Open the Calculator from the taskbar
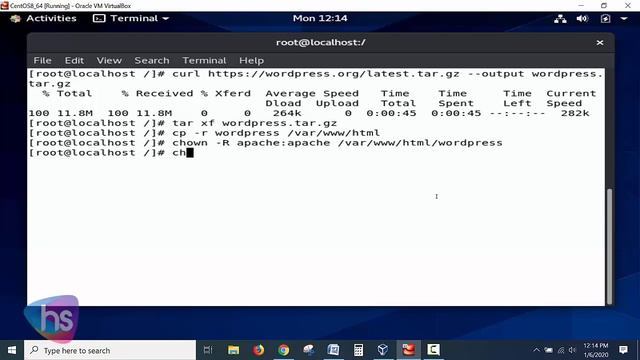640x360 pixels. (358, 350)
